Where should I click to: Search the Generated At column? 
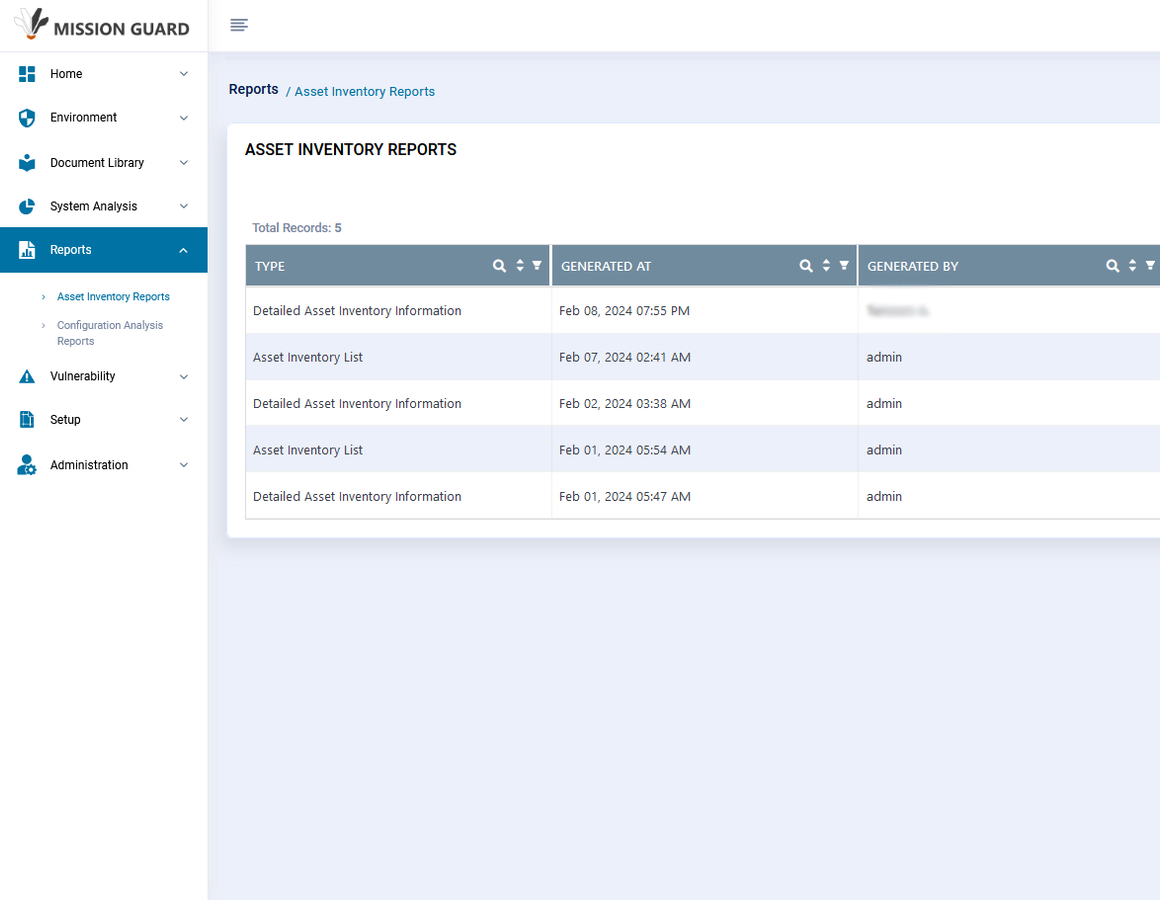[x=806, y=265]
